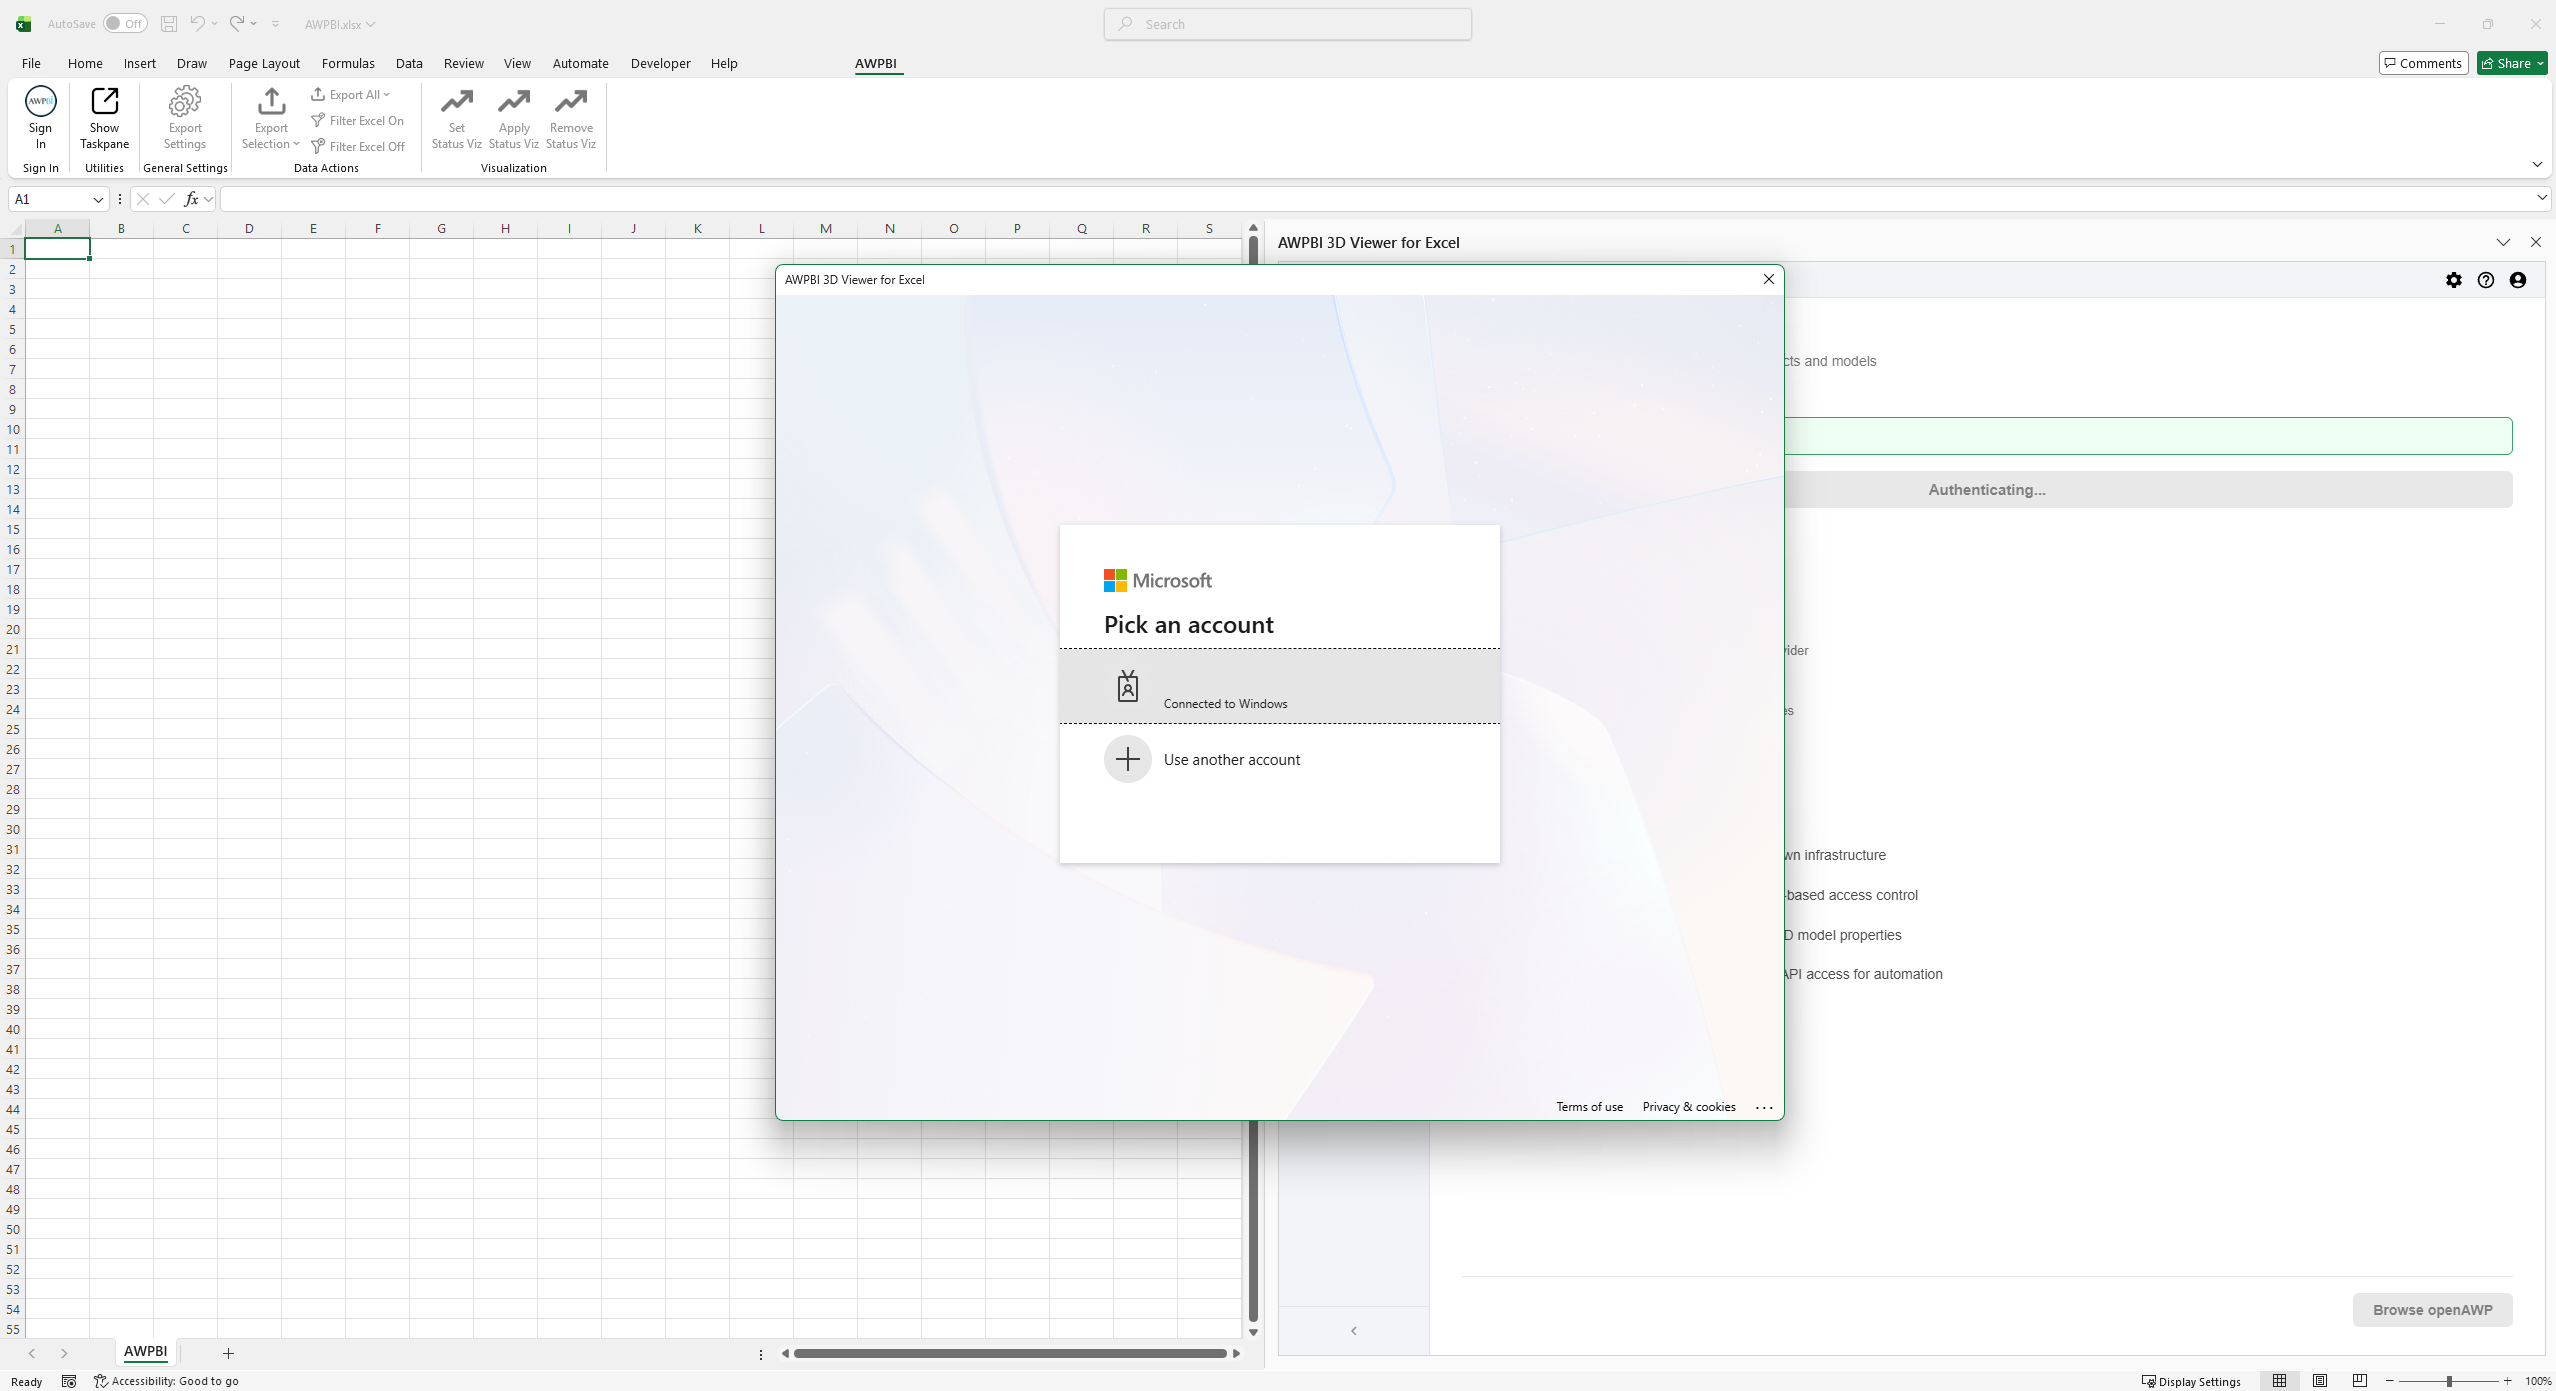2556x1391 pixels.
Task: Close the AWPBI sign-in dialog
Action: point(1768,279)
